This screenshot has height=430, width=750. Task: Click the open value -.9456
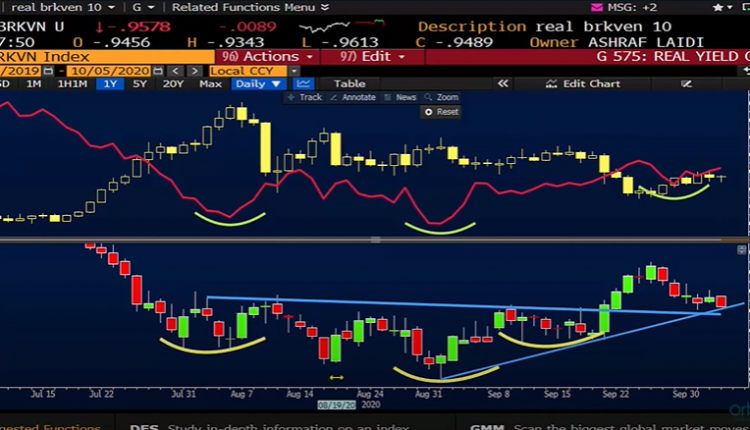click(x=122, y=42)
